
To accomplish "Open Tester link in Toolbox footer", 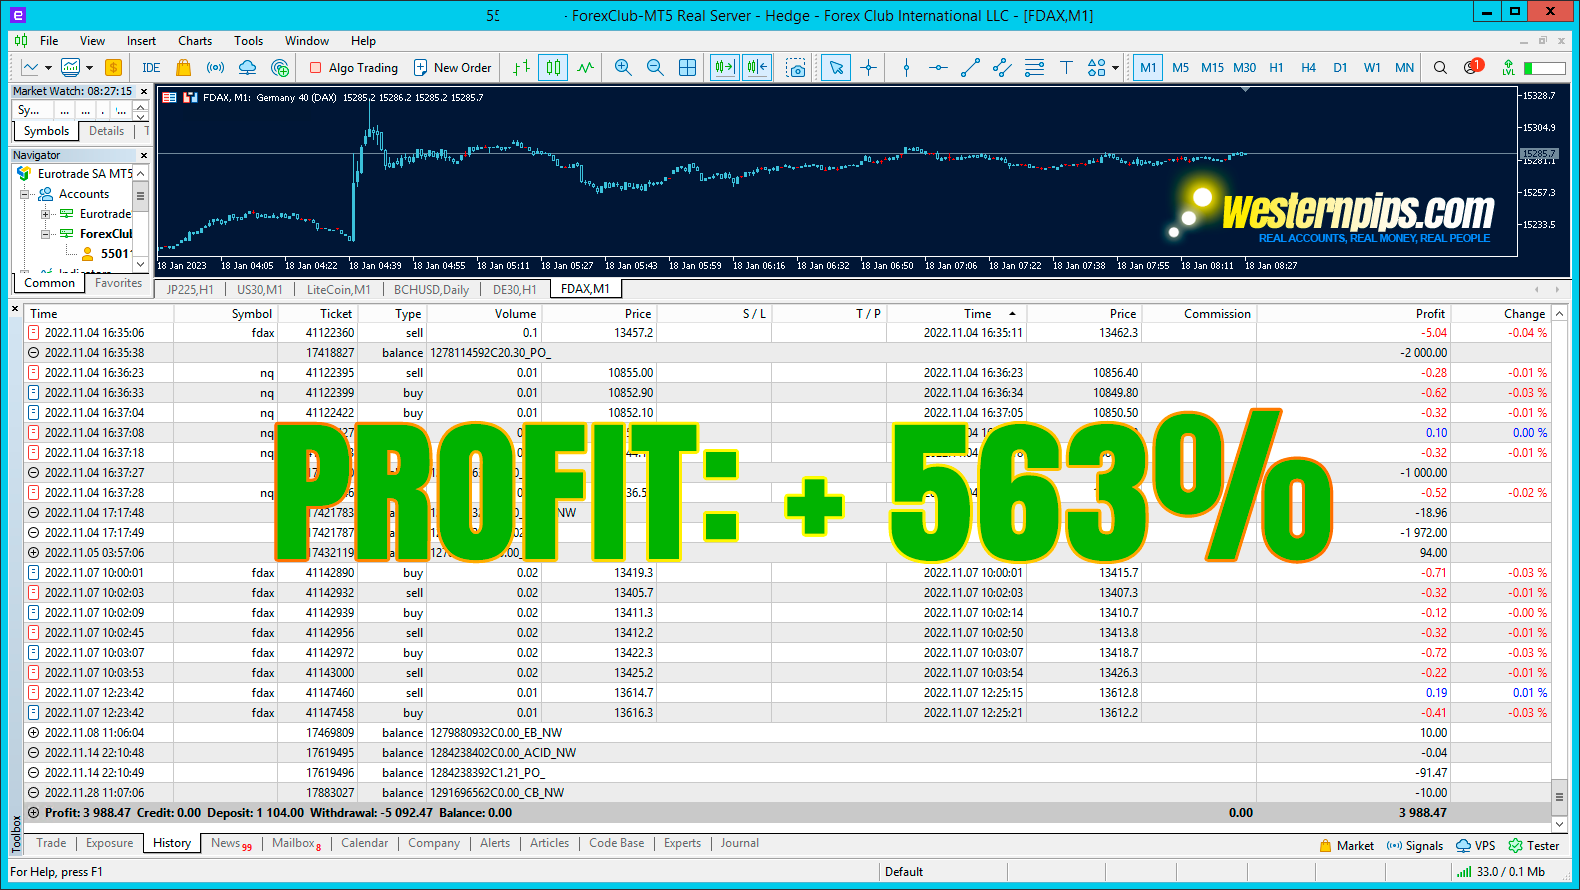I will click(1533, 845).
